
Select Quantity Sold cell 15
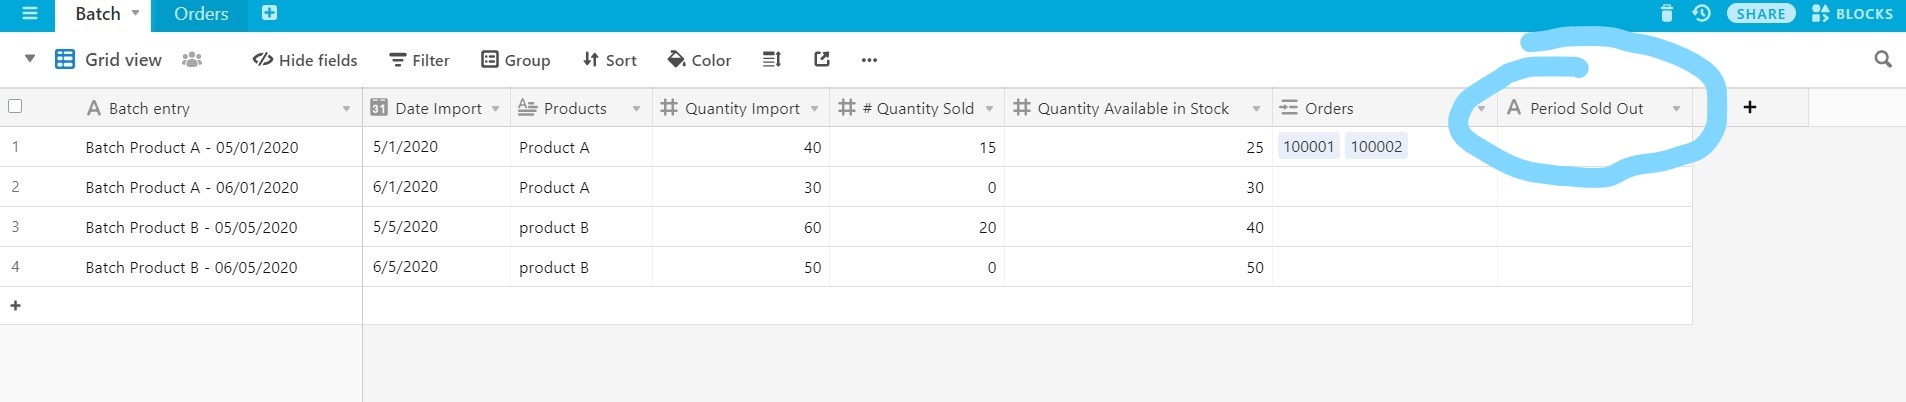[917, 147]
